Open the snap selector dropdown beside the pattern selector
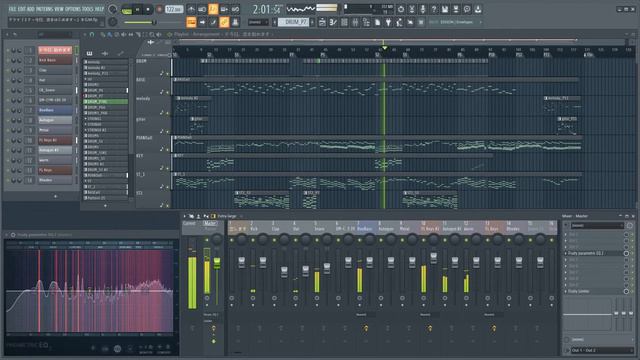640x360 pixels. coord(258,22)
